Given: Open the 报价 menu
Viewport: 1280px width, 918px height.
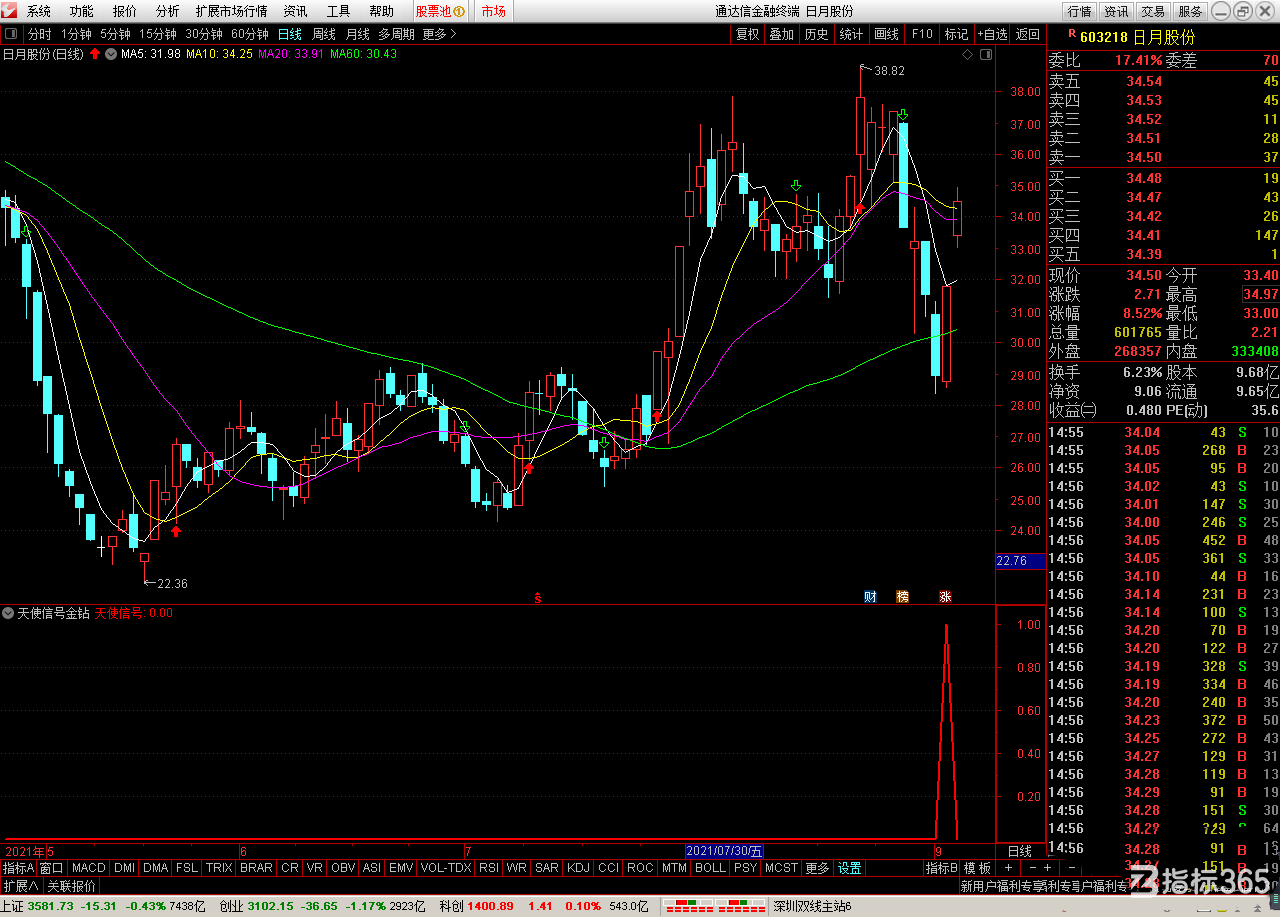Looking at the screenshot, I should coord(125,11).
